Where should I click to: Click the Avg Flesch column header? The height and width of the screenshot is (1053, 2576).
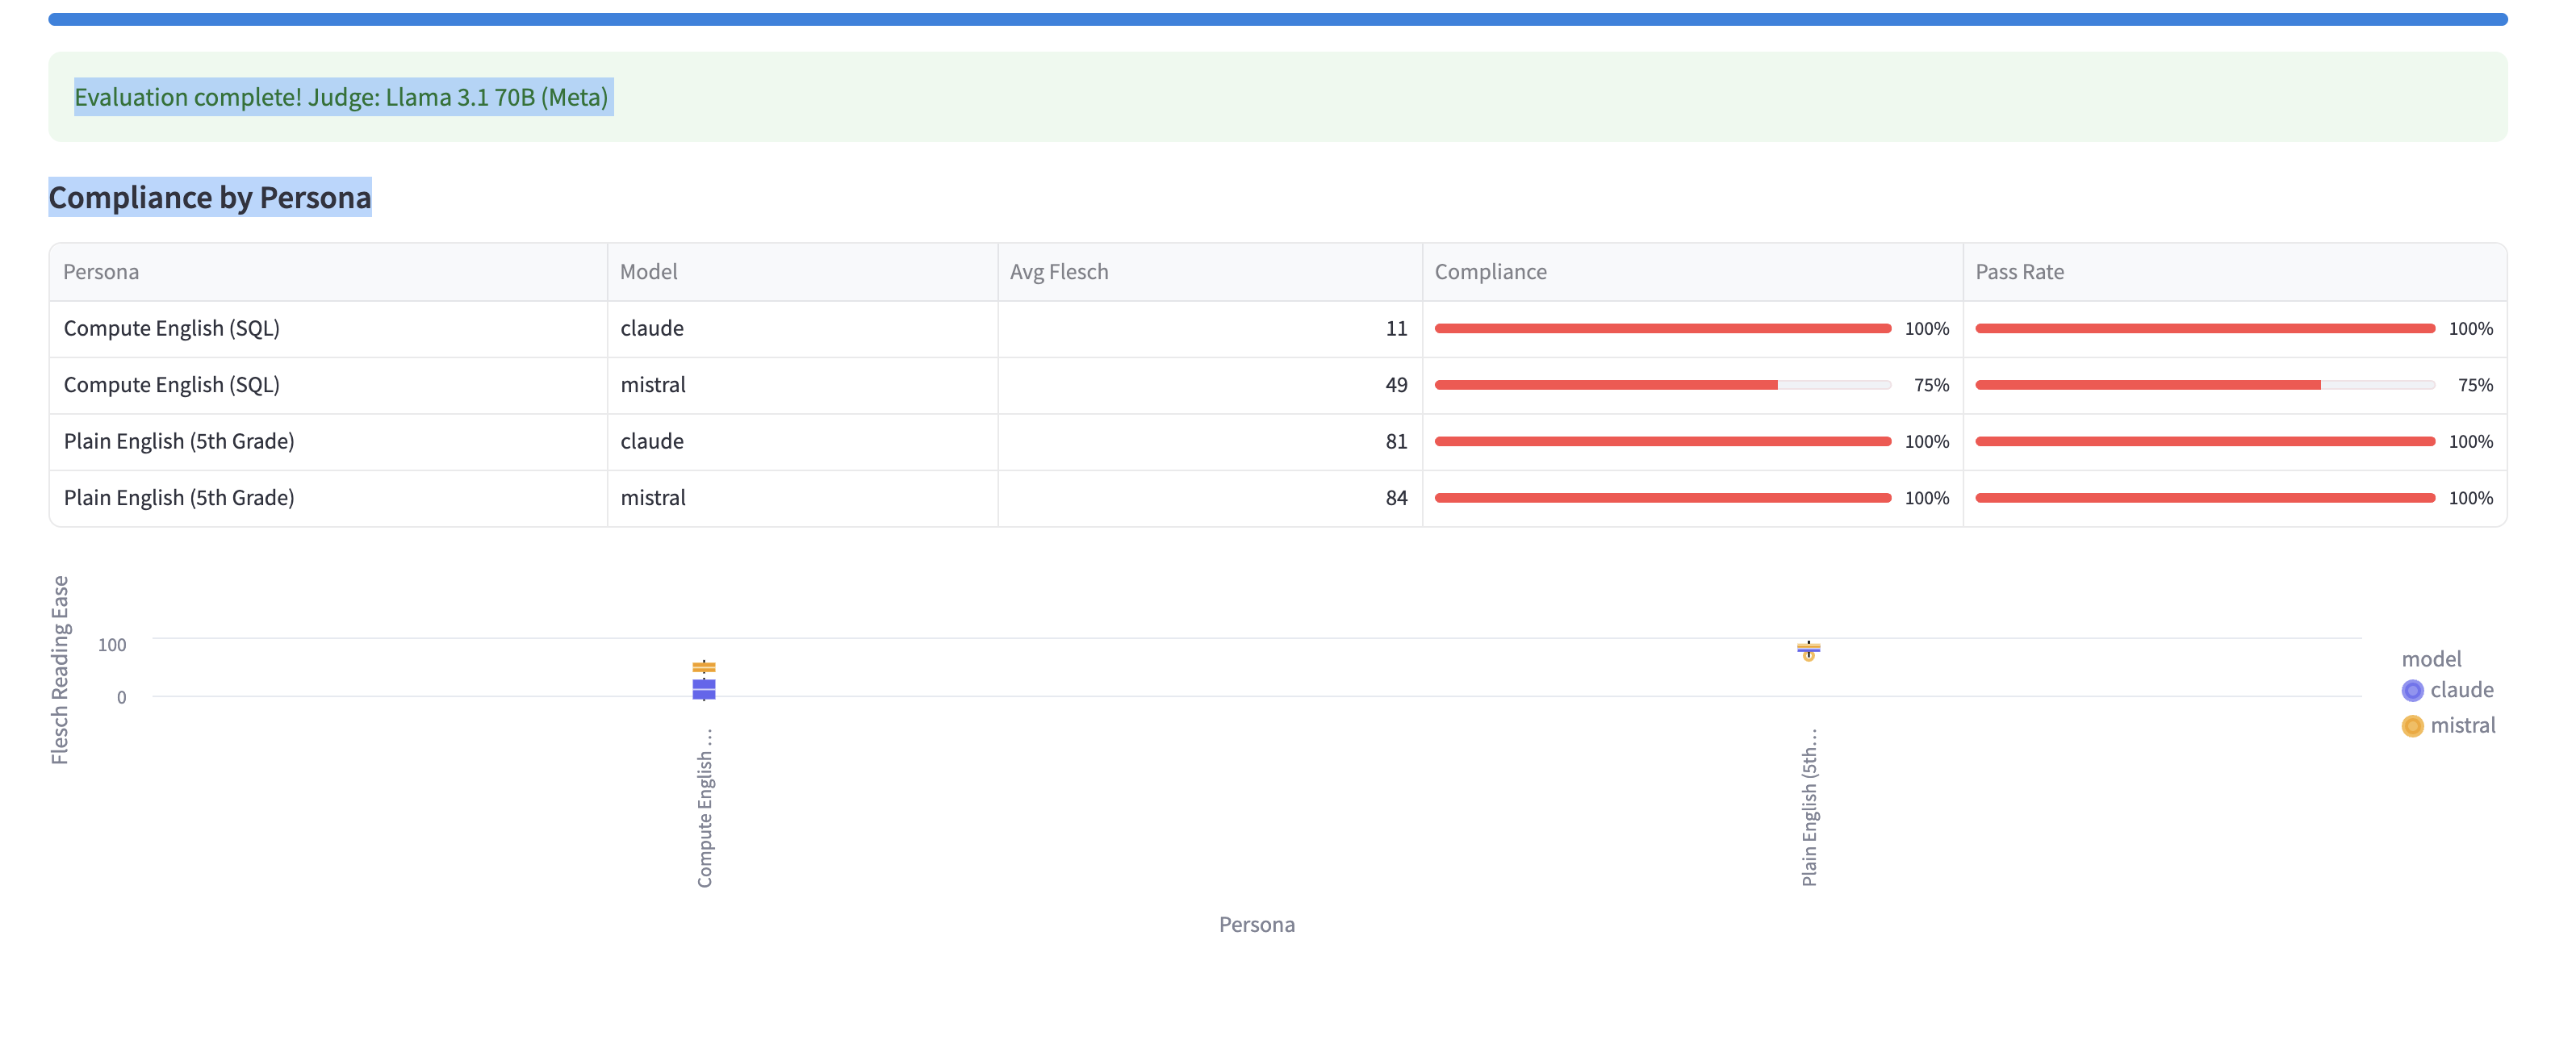(x=1058, y=272)
